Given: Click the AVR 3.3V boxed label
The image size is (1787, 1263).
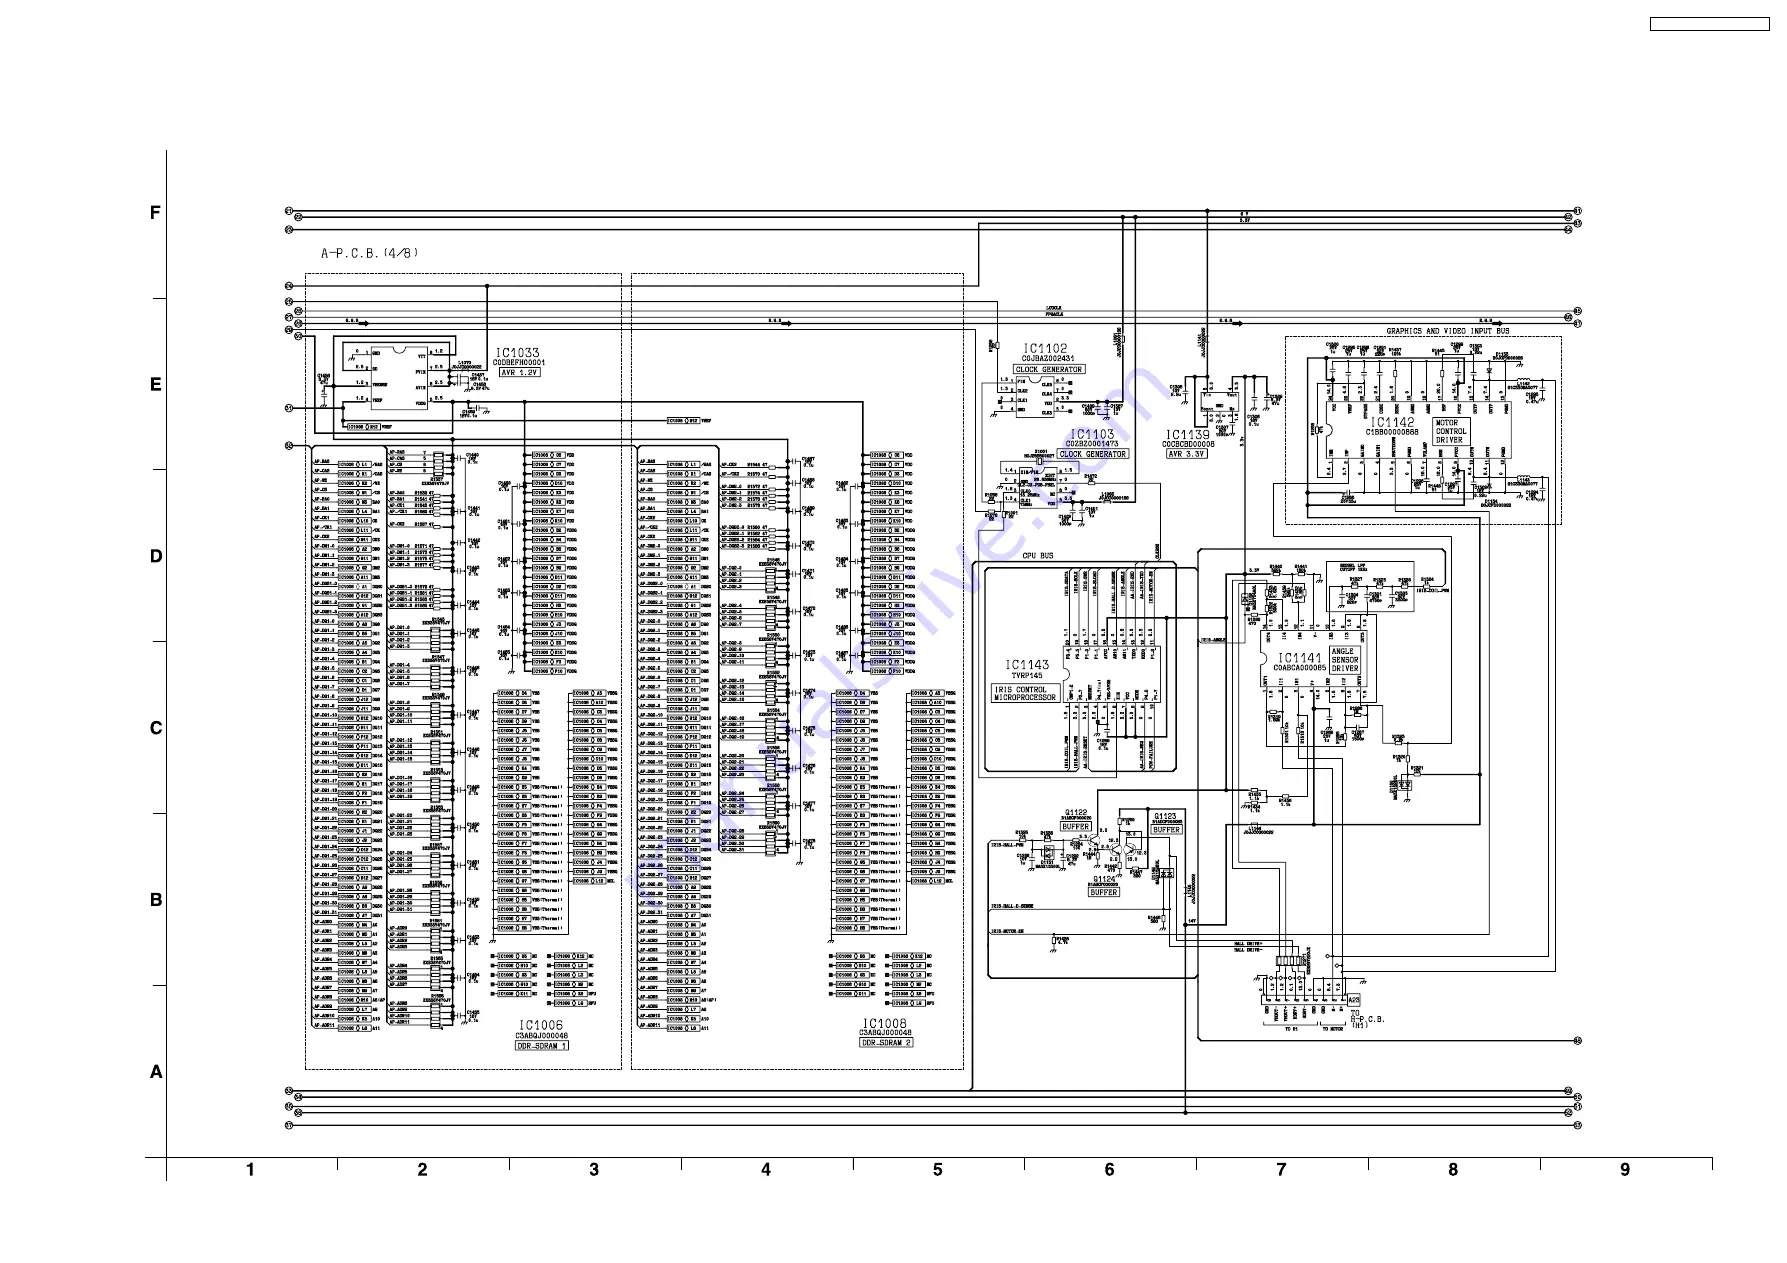Looking at the screenshot, I should point(1187,454).
